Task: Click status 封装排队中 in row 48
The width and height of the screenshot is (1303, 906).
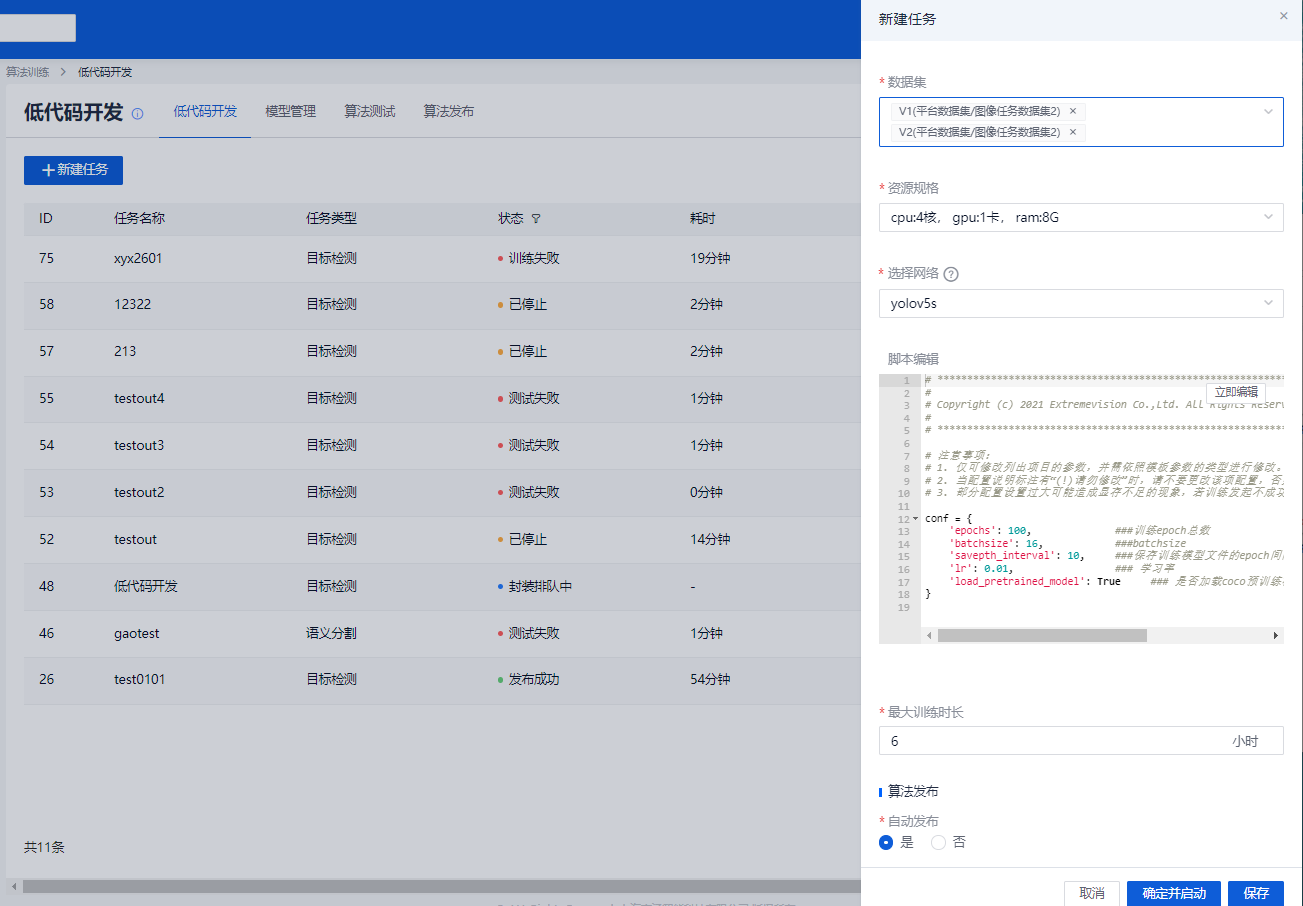Action: pos(540,586)
